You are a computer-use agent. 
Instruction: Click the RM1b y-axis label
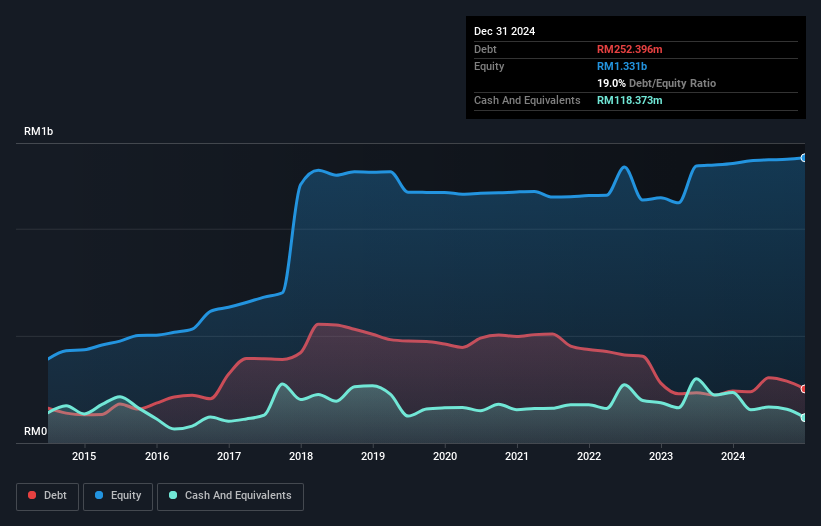click(38, 131)
